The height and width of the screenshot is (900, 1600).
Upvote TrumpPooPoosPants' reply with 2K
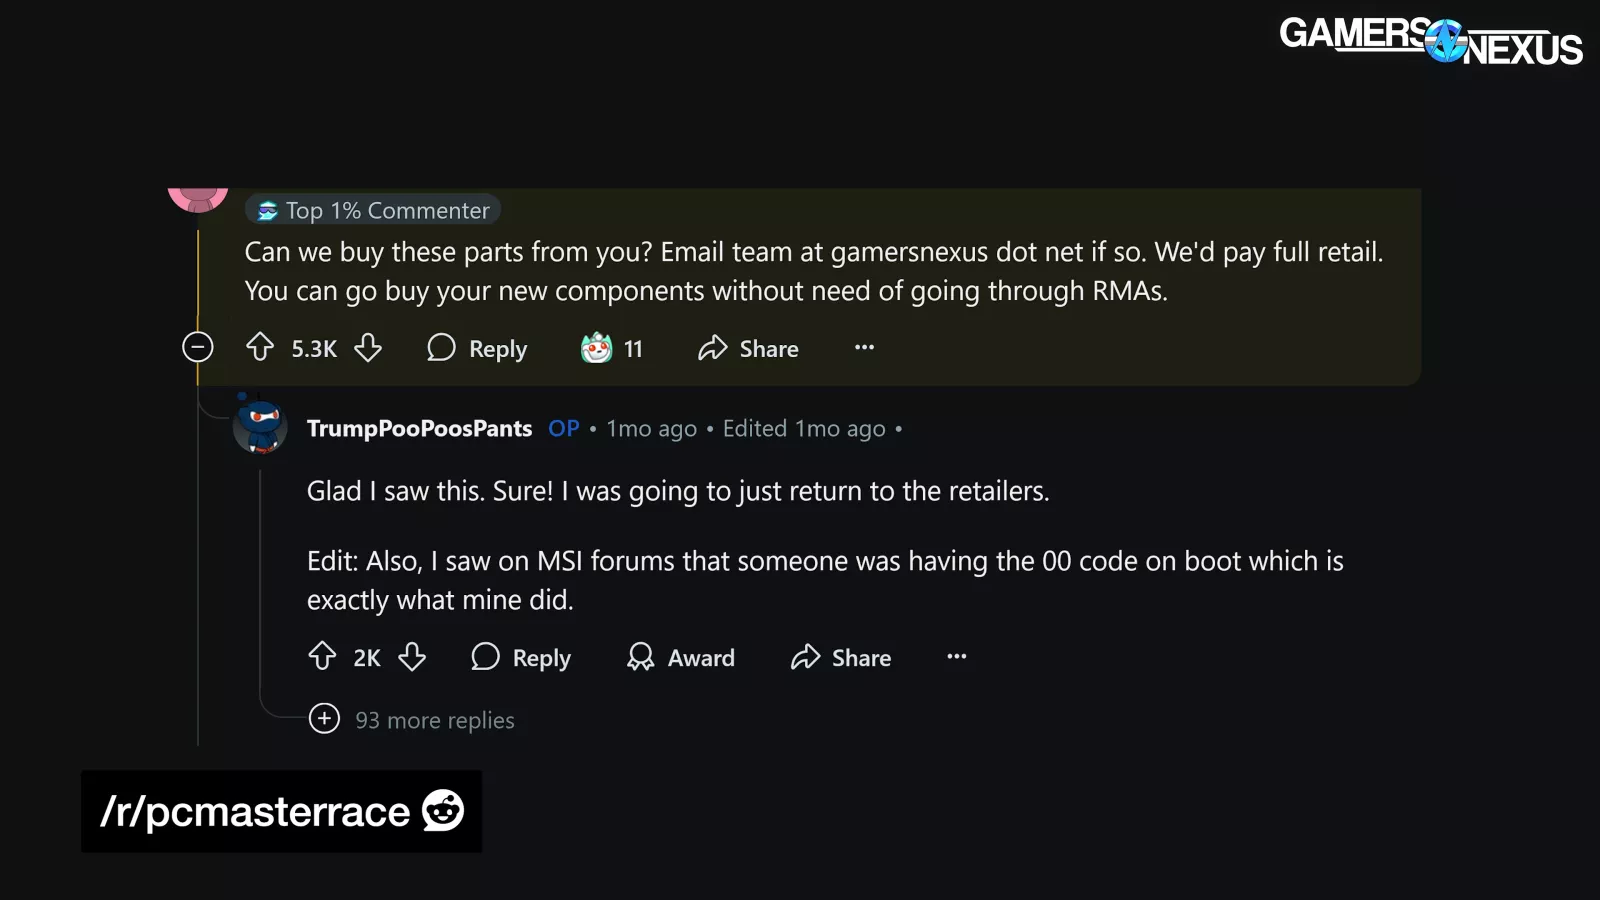coord(322,656)
